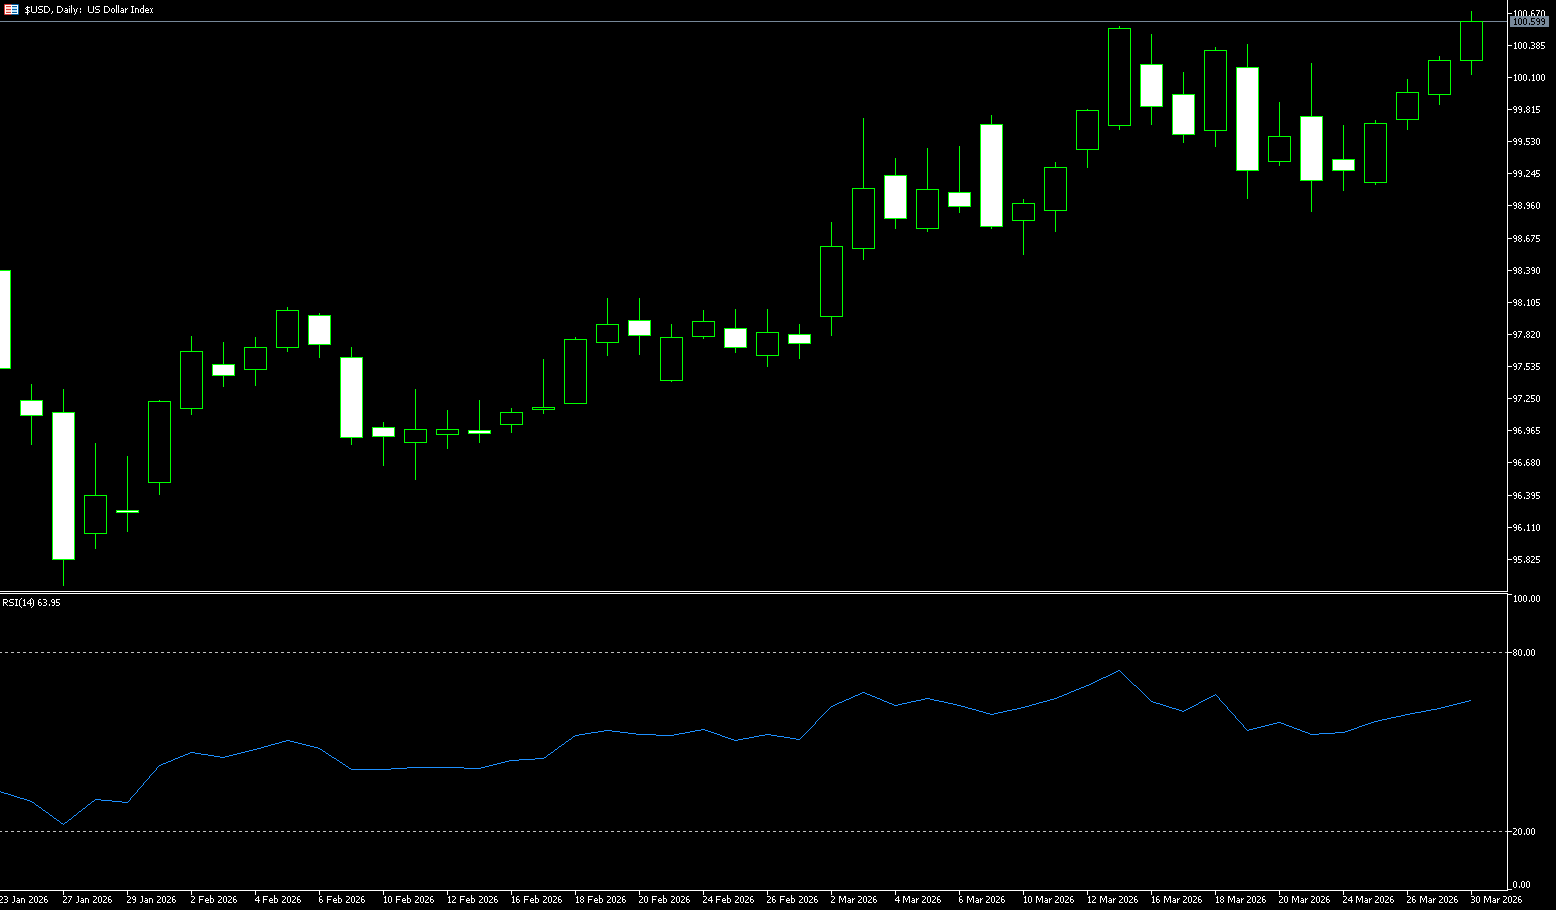Click the 27 Jan 2026 date label
1556x910 pixels.
pos(87,900)
